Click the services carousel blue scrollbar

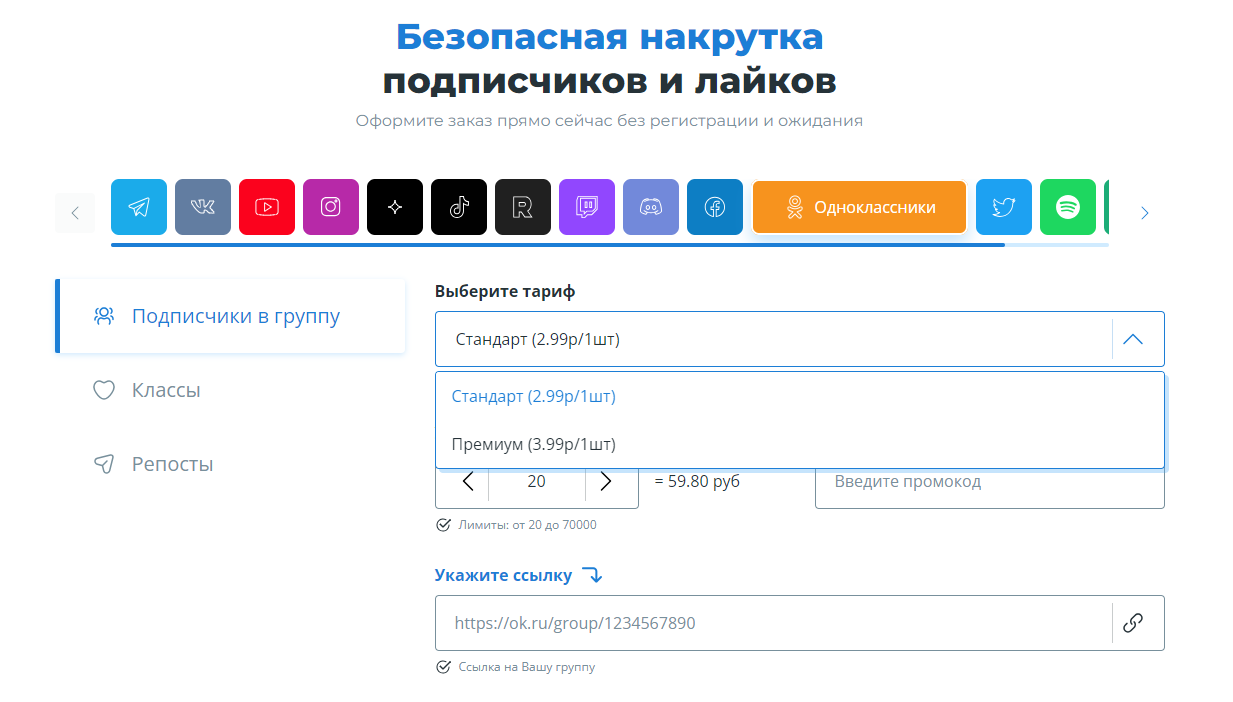coord(557,244)
